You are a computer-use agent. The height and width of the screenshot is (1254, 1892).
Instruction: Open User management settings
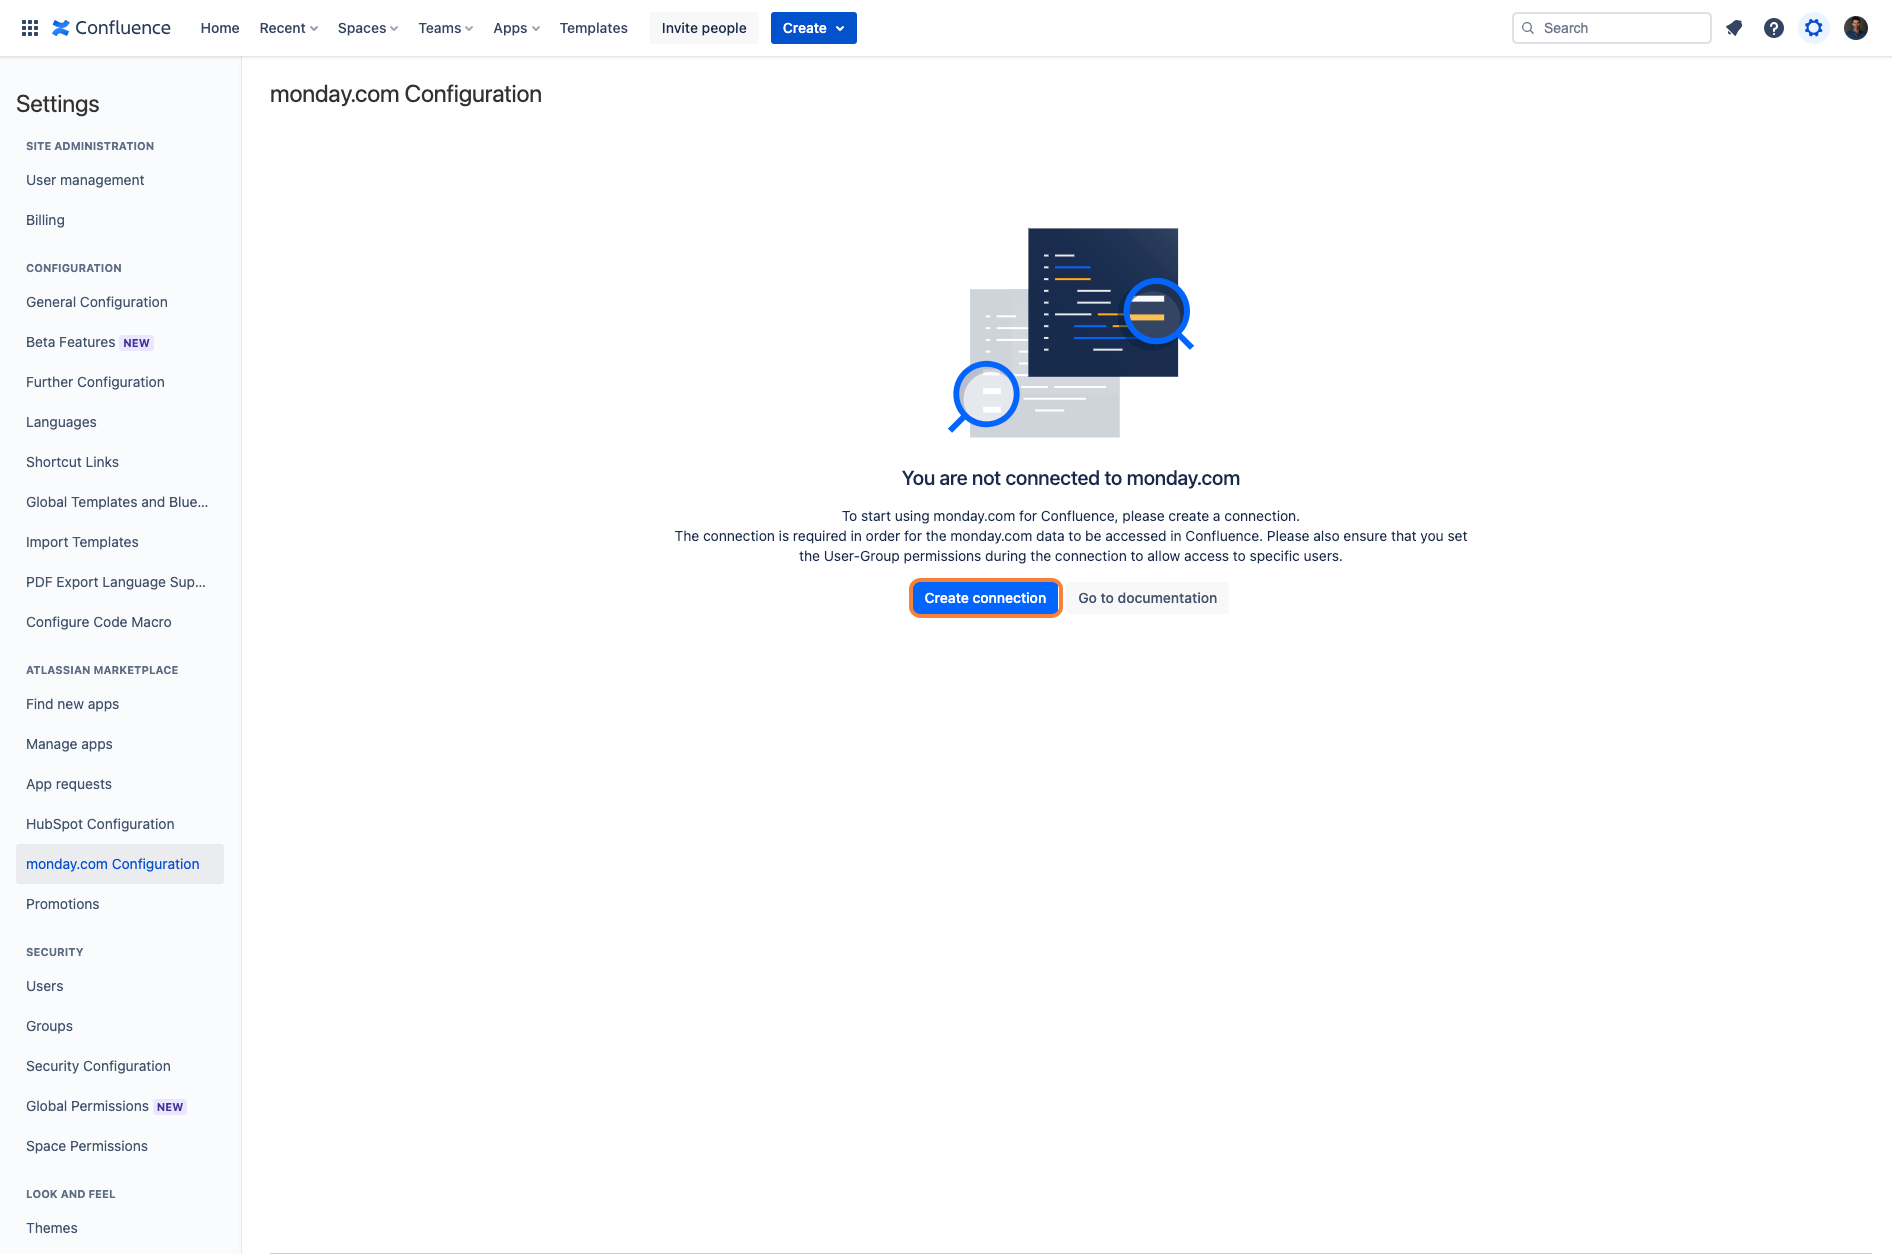click(120, 180)
